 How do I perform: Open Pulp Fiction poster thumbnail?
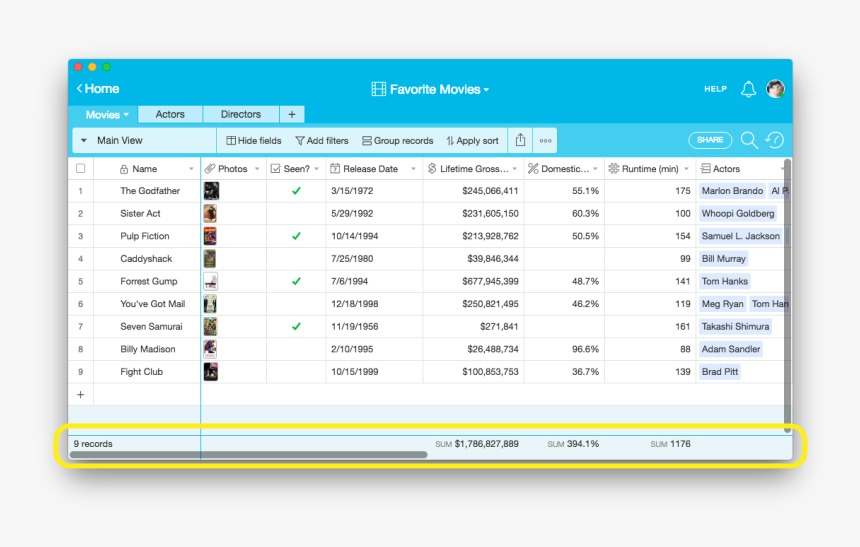coord(210,236)
